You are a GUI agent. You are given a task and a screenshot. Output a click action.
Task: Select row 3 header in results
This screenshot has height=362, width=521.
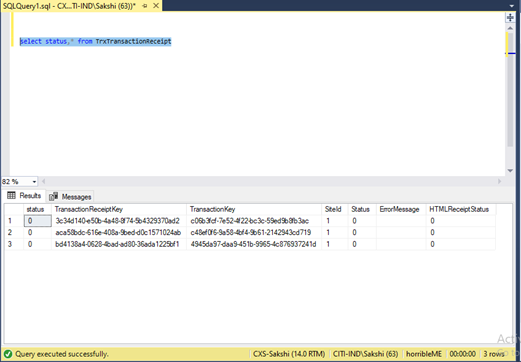point(14,244)
